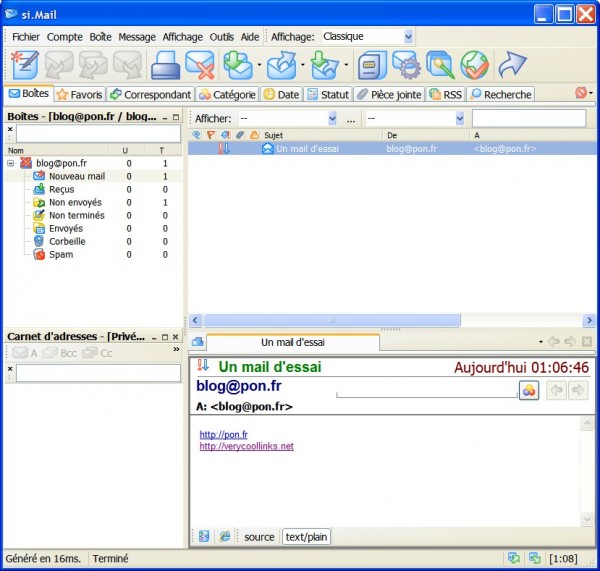Delete message using envelope with red X
600x571 pixels.
200,65
